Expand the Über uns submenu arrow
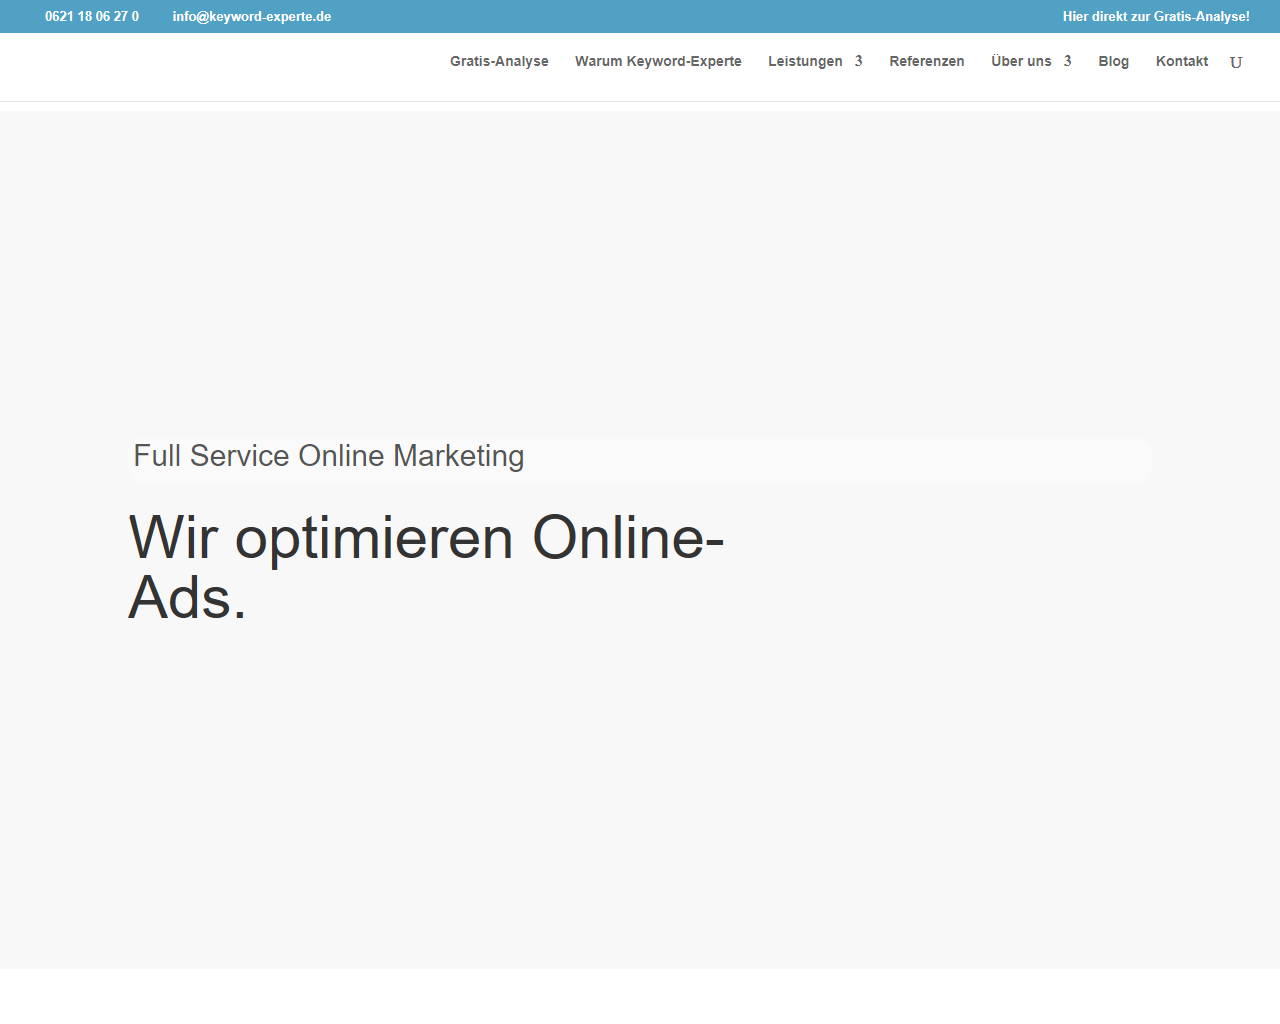The width and height of the screenshot is (1280, 1024). point(1067,61)
